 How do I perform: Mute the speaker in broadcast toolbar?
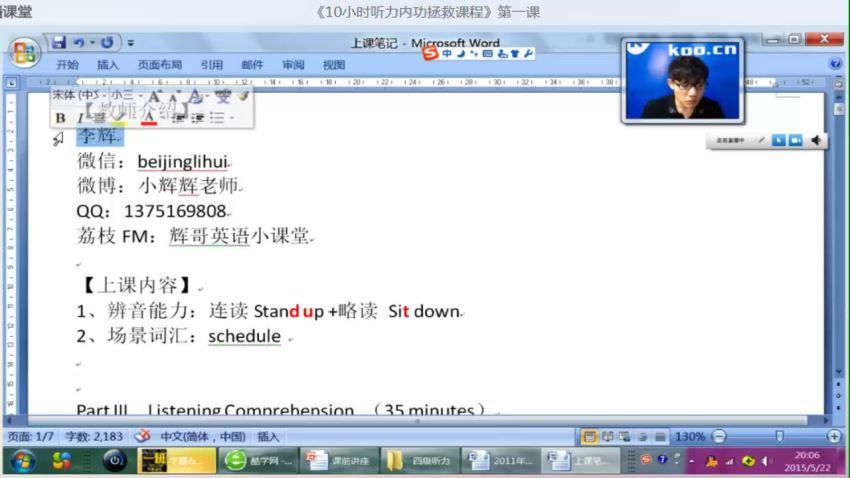click(x=816, y=140)
